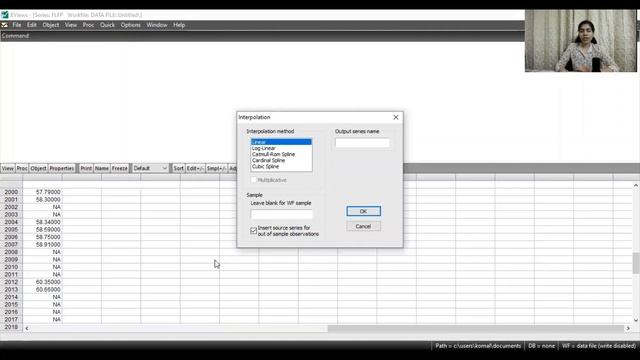Click the Sort toolbar button

click(178, 168)
